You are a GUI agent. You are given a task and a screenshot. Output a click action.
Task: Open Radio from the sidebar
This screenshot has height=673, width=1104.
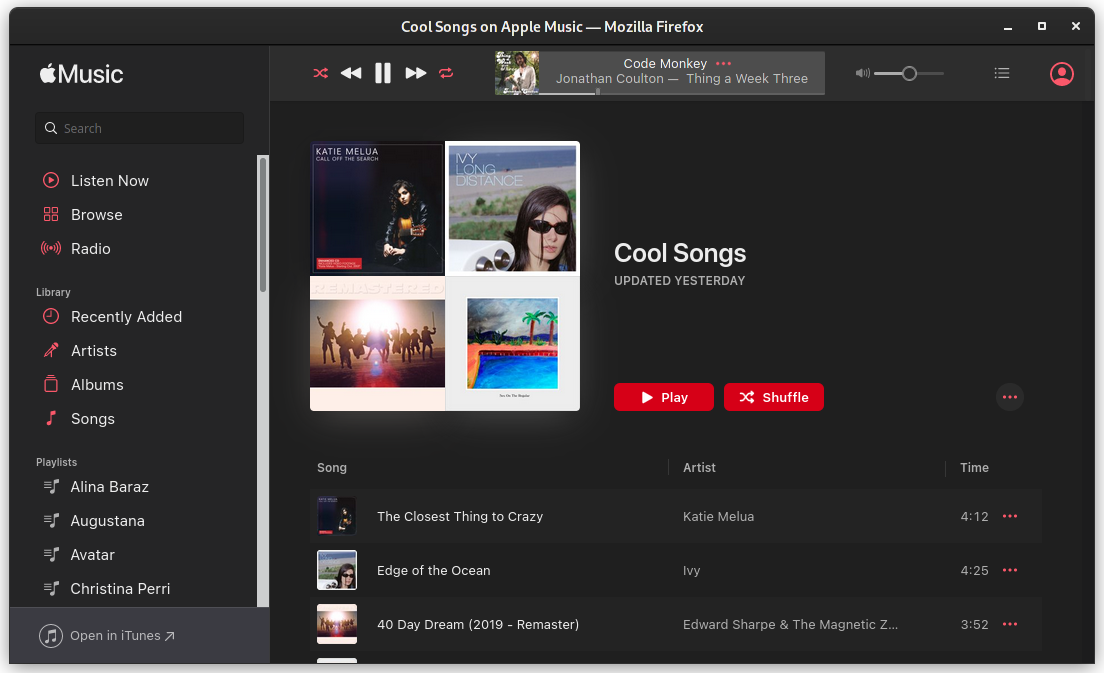tap(91, 248)
